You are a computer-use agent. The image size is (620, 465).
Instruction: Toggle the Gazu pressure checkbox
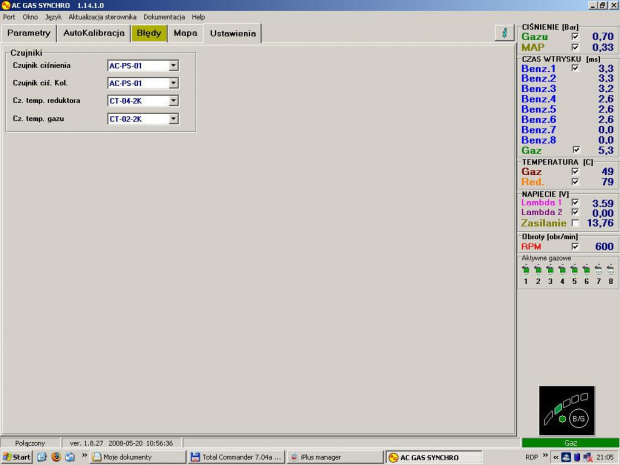575,36
